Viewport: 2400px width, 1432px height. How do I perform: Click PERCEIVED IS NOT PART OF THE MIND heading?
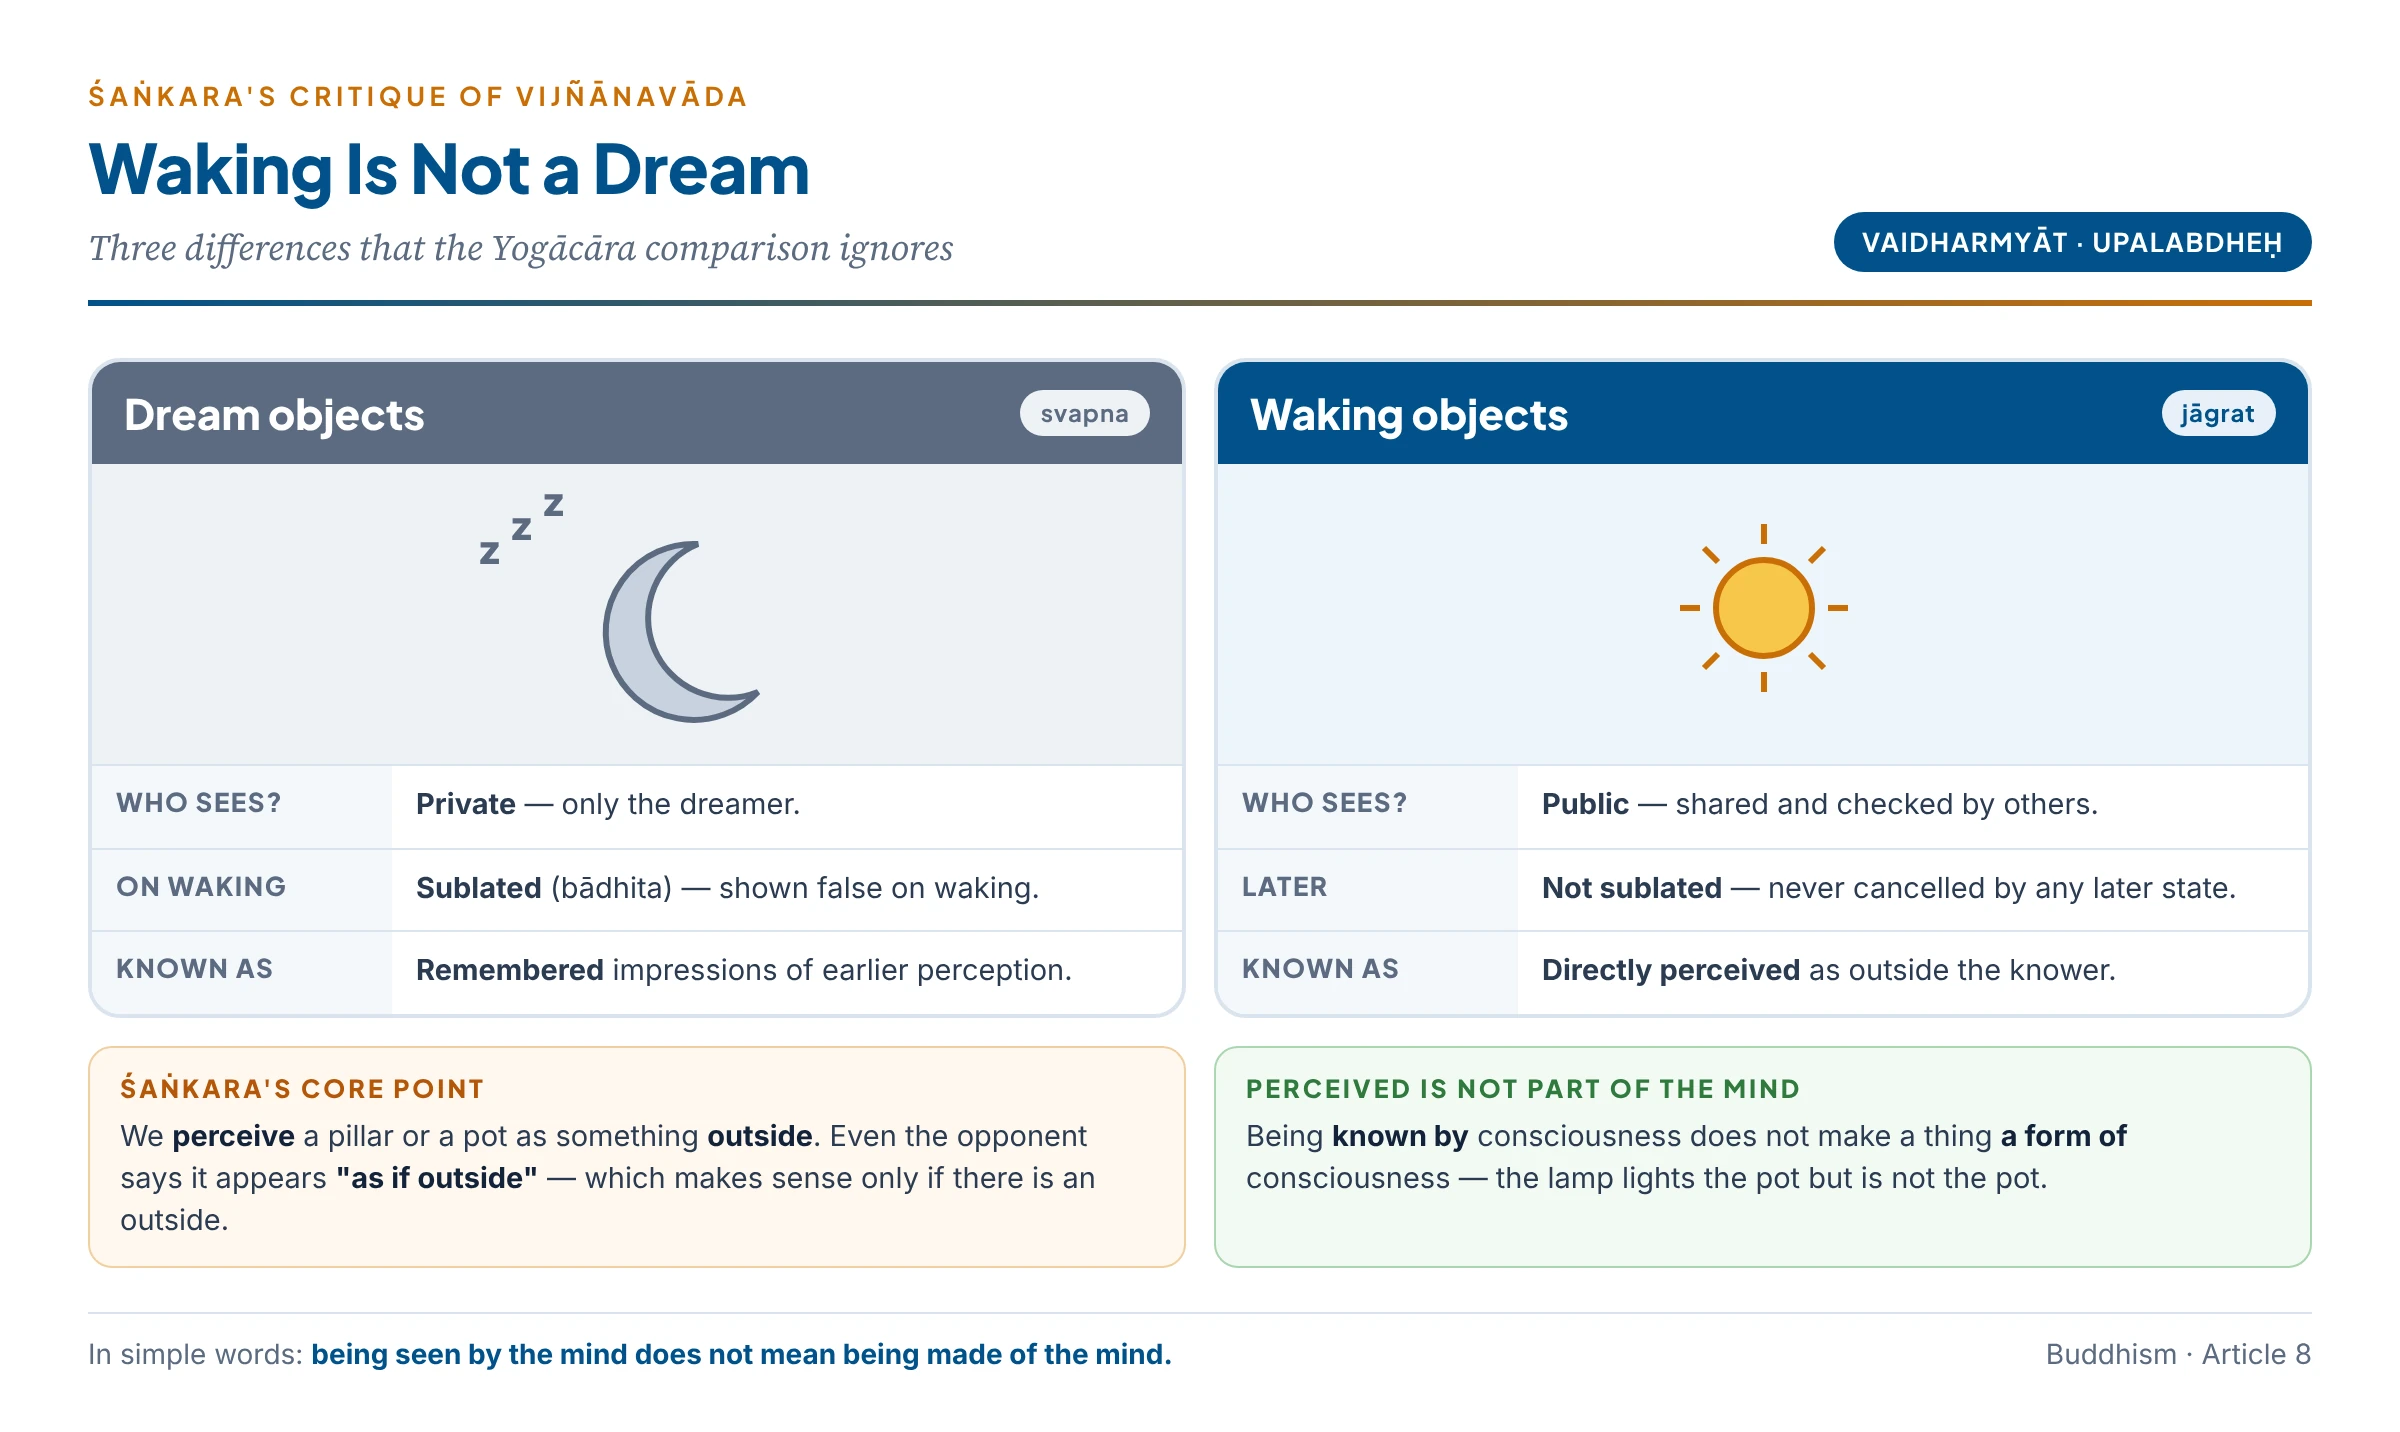(x=1523, y=1089)
